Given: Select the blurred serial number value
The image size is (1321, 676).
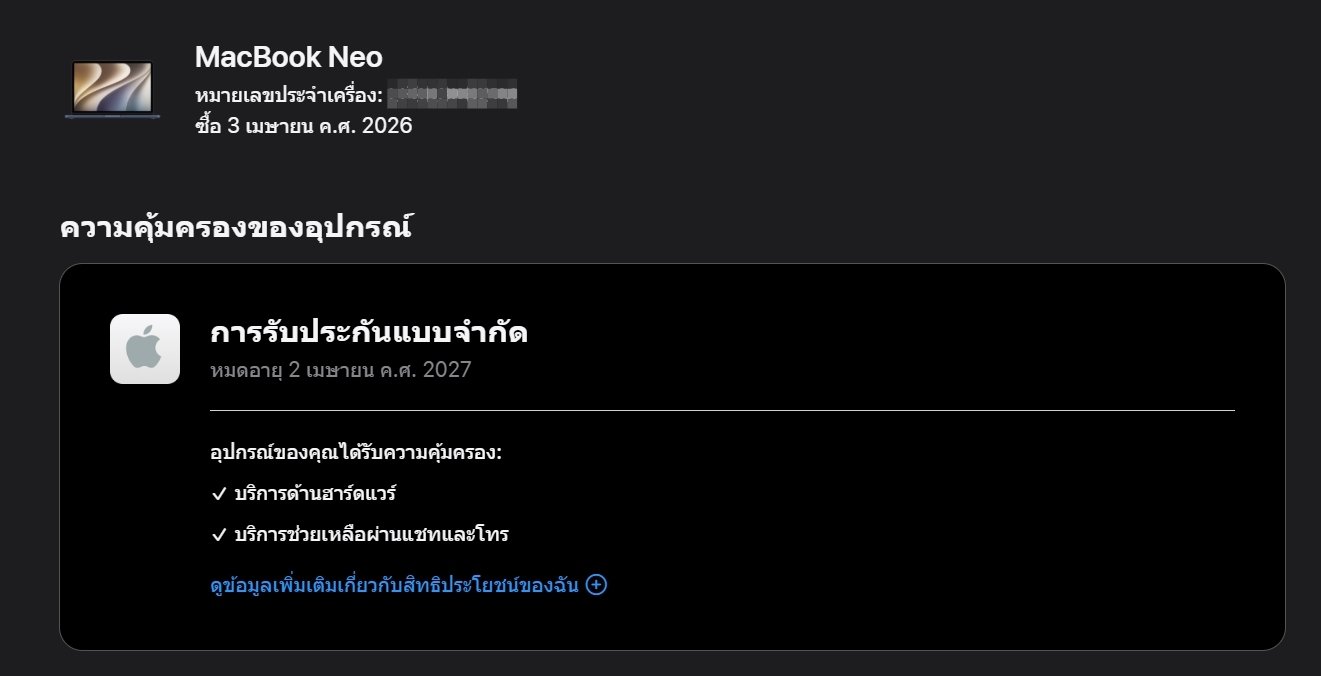Looking at the screenshot, I should 453,96.
